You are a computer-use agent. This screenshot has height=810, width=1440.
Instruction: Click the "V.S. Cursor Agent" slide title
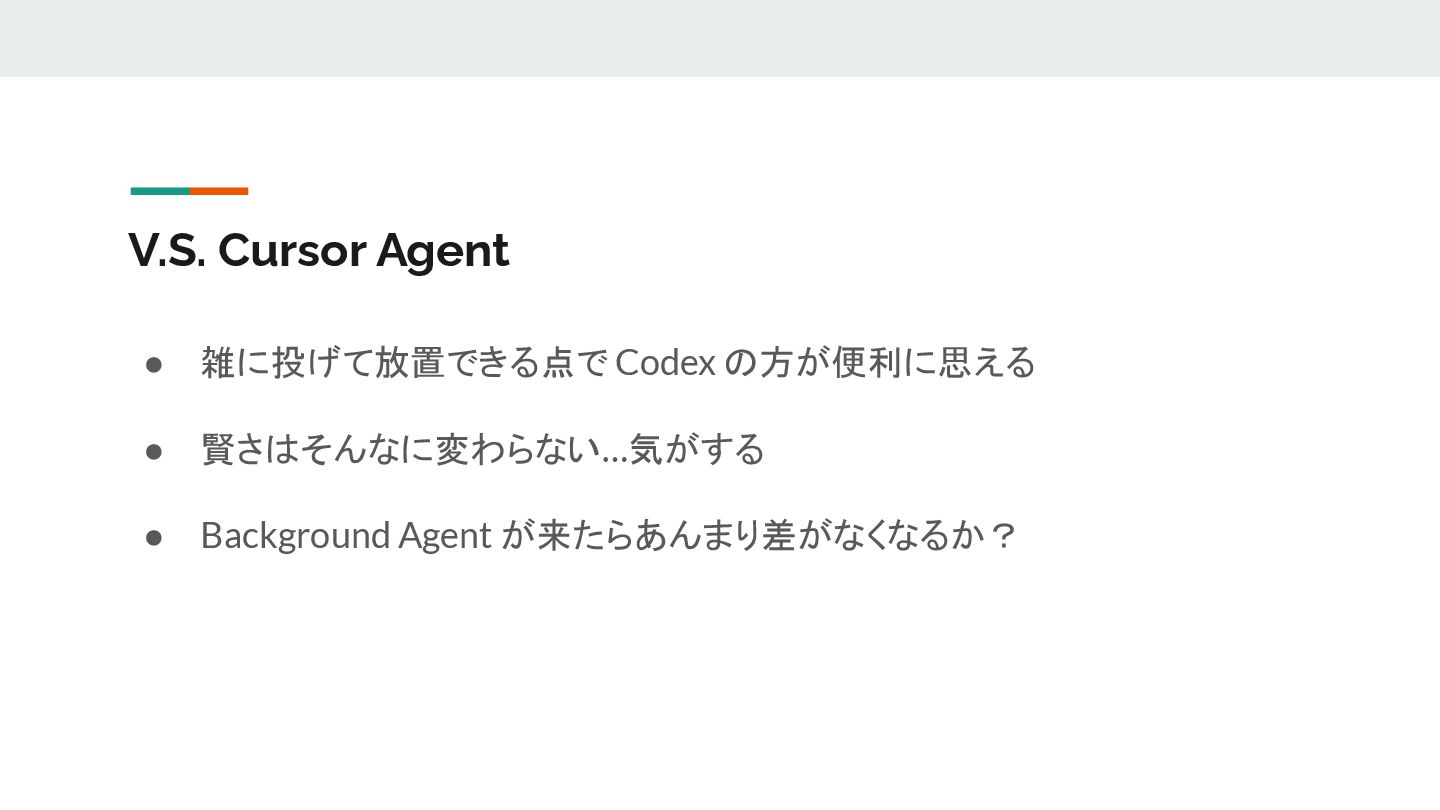[318, 250]
